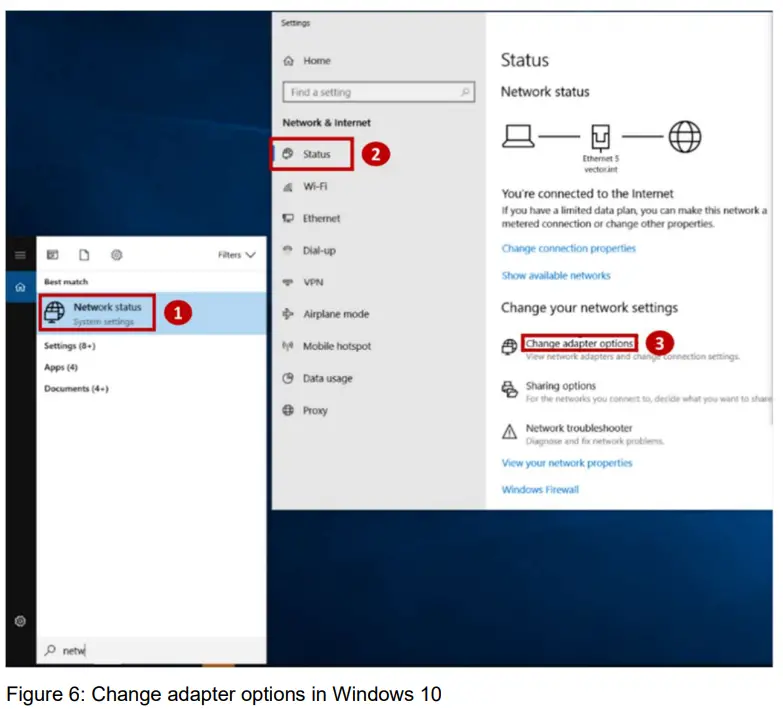This screenshot has width=783, height=709.
Task: Click View your network properties link
Action: pos(567,463)
